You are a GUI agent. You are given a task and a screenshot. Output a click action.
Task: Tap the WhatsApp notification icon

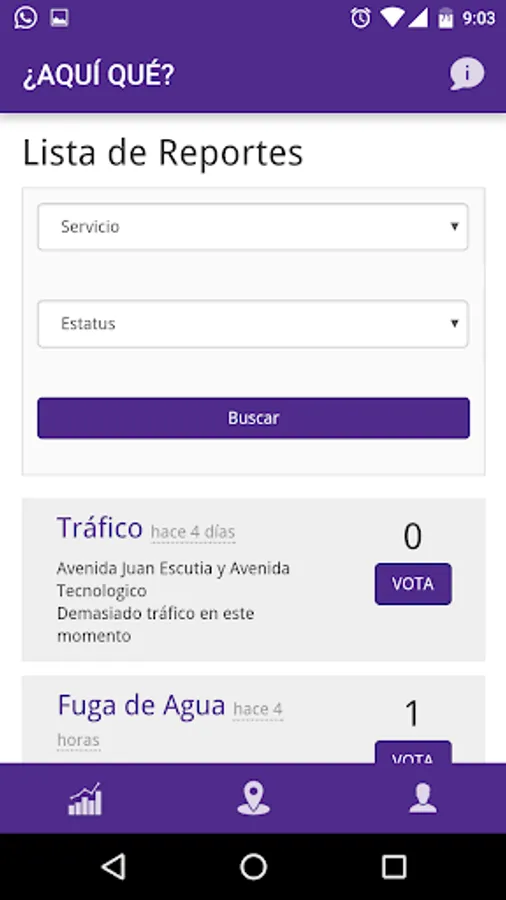click(26, 18)
